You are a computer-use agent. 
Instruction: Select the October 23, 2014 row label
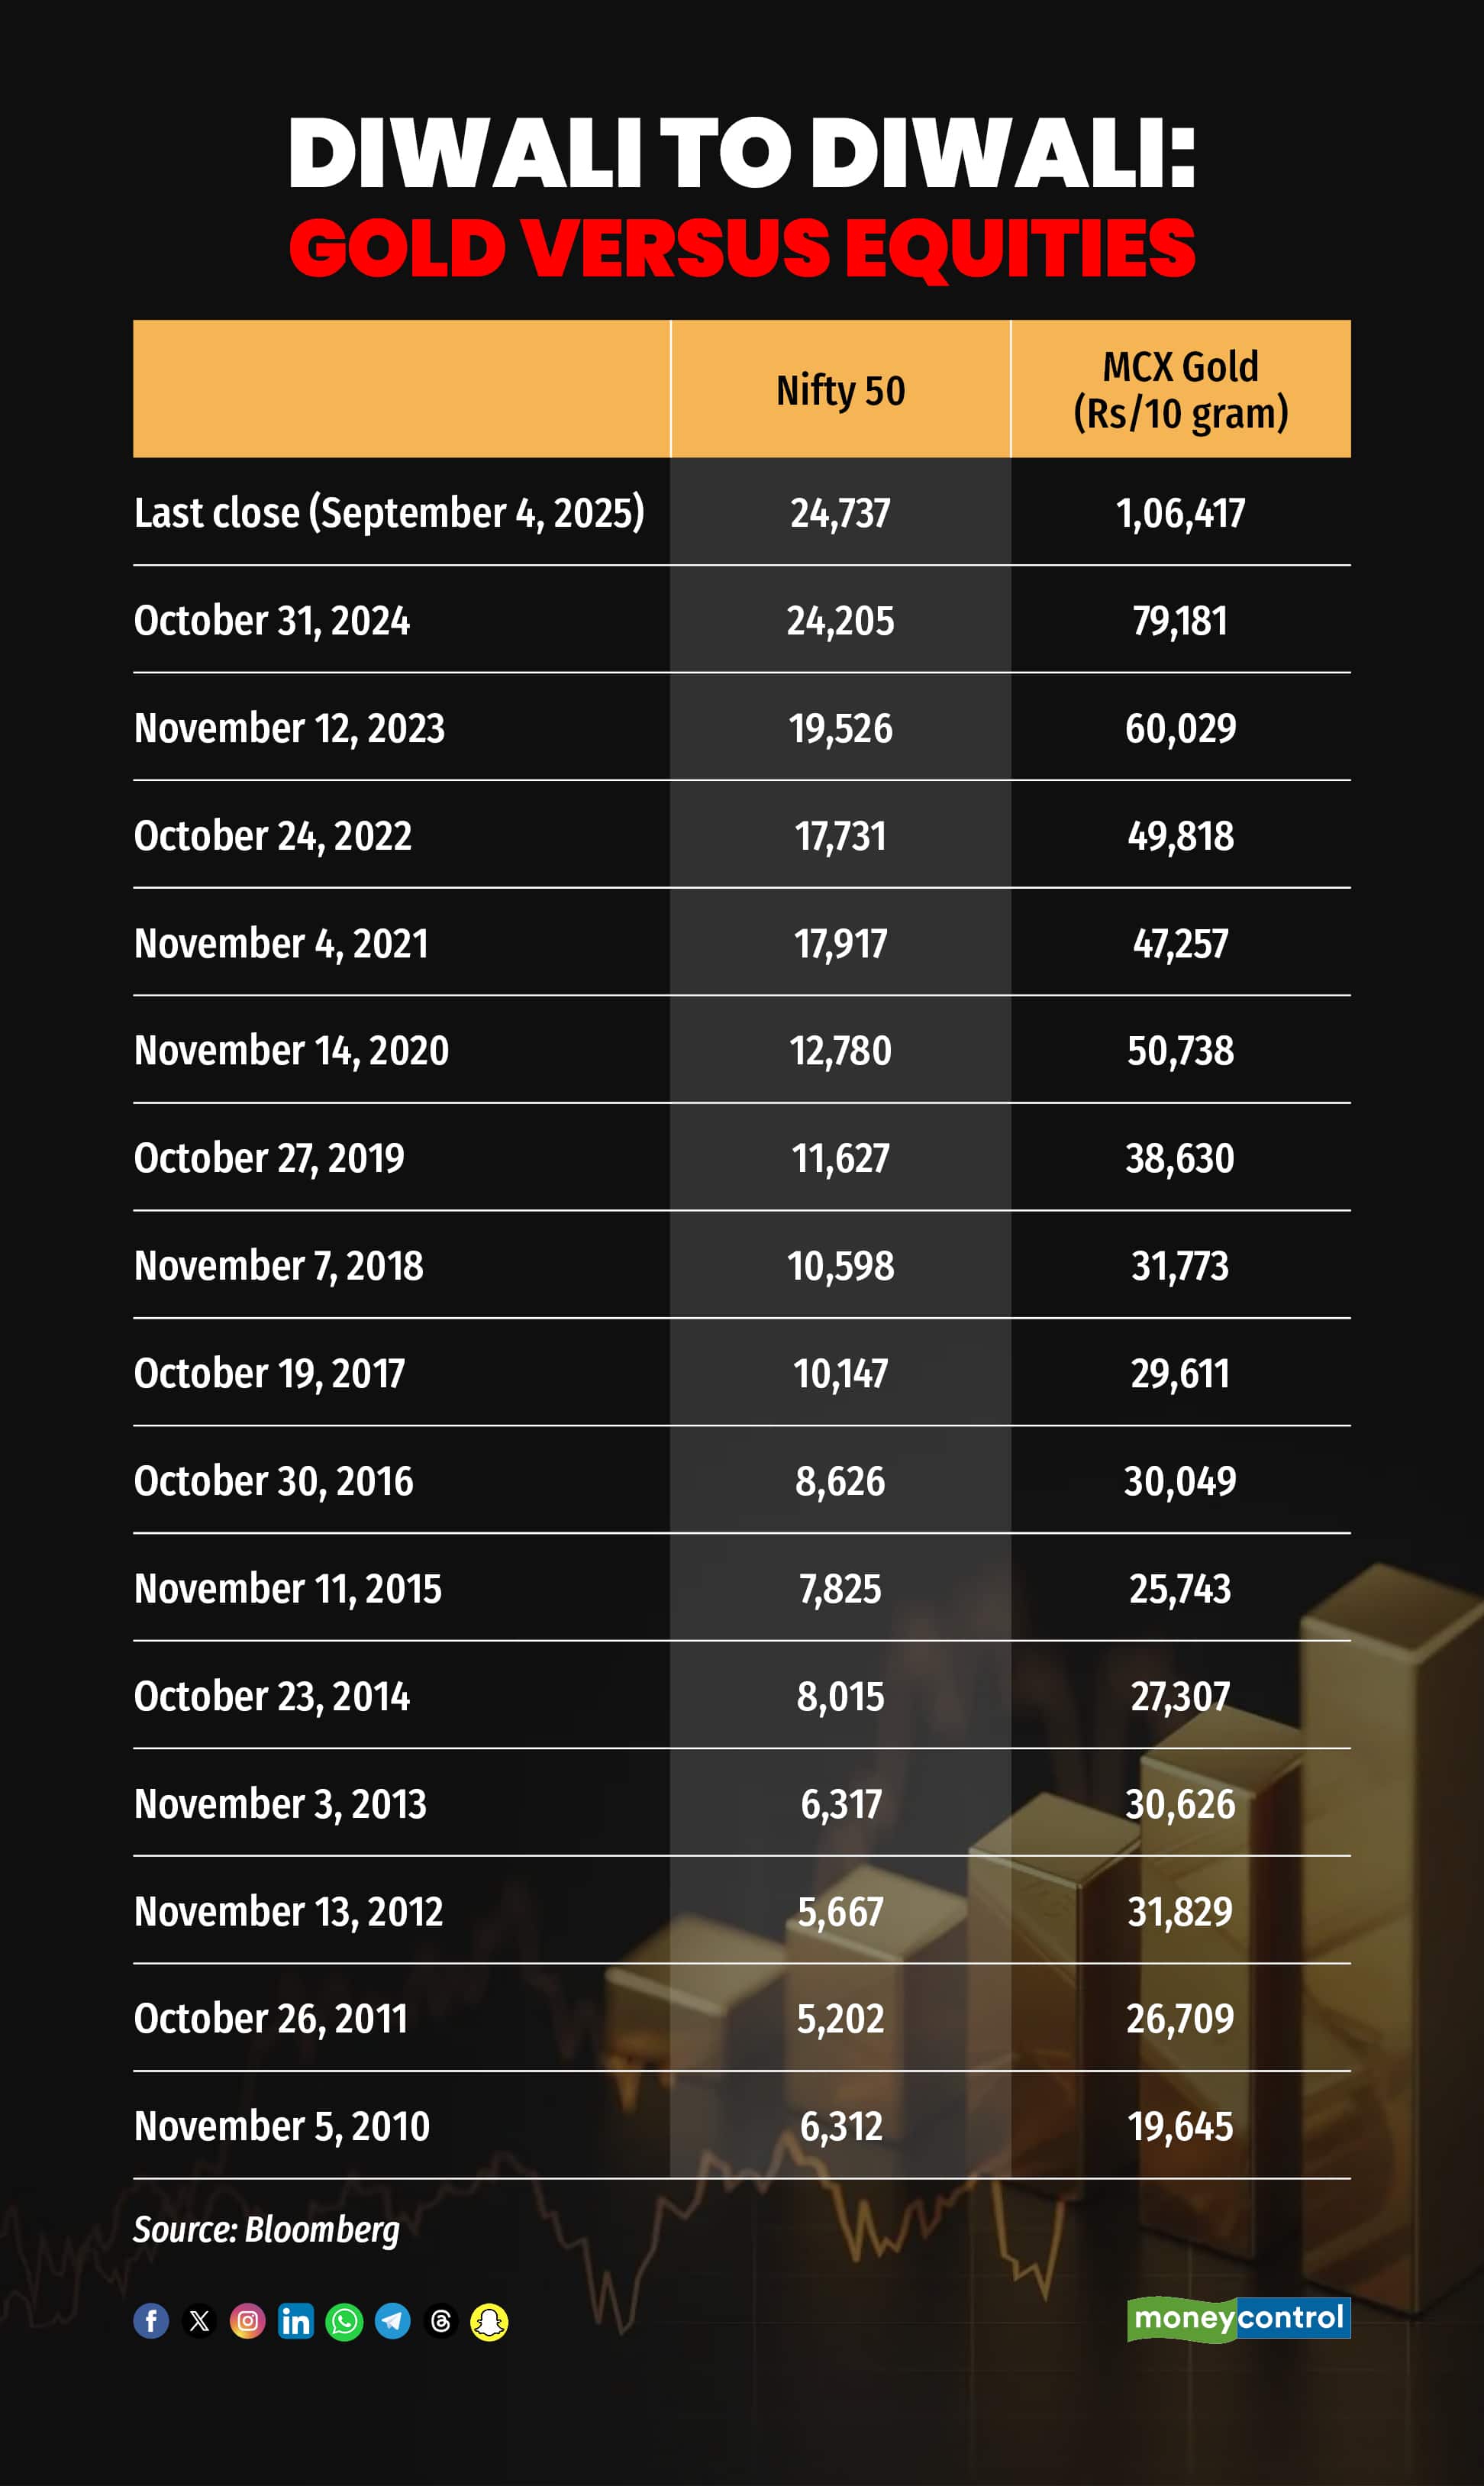[272, 1696]
